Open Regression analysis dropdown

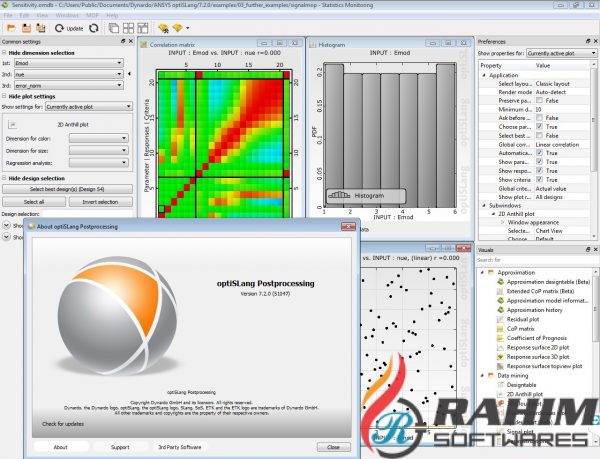pyautogui.click(x=99, y=163)
